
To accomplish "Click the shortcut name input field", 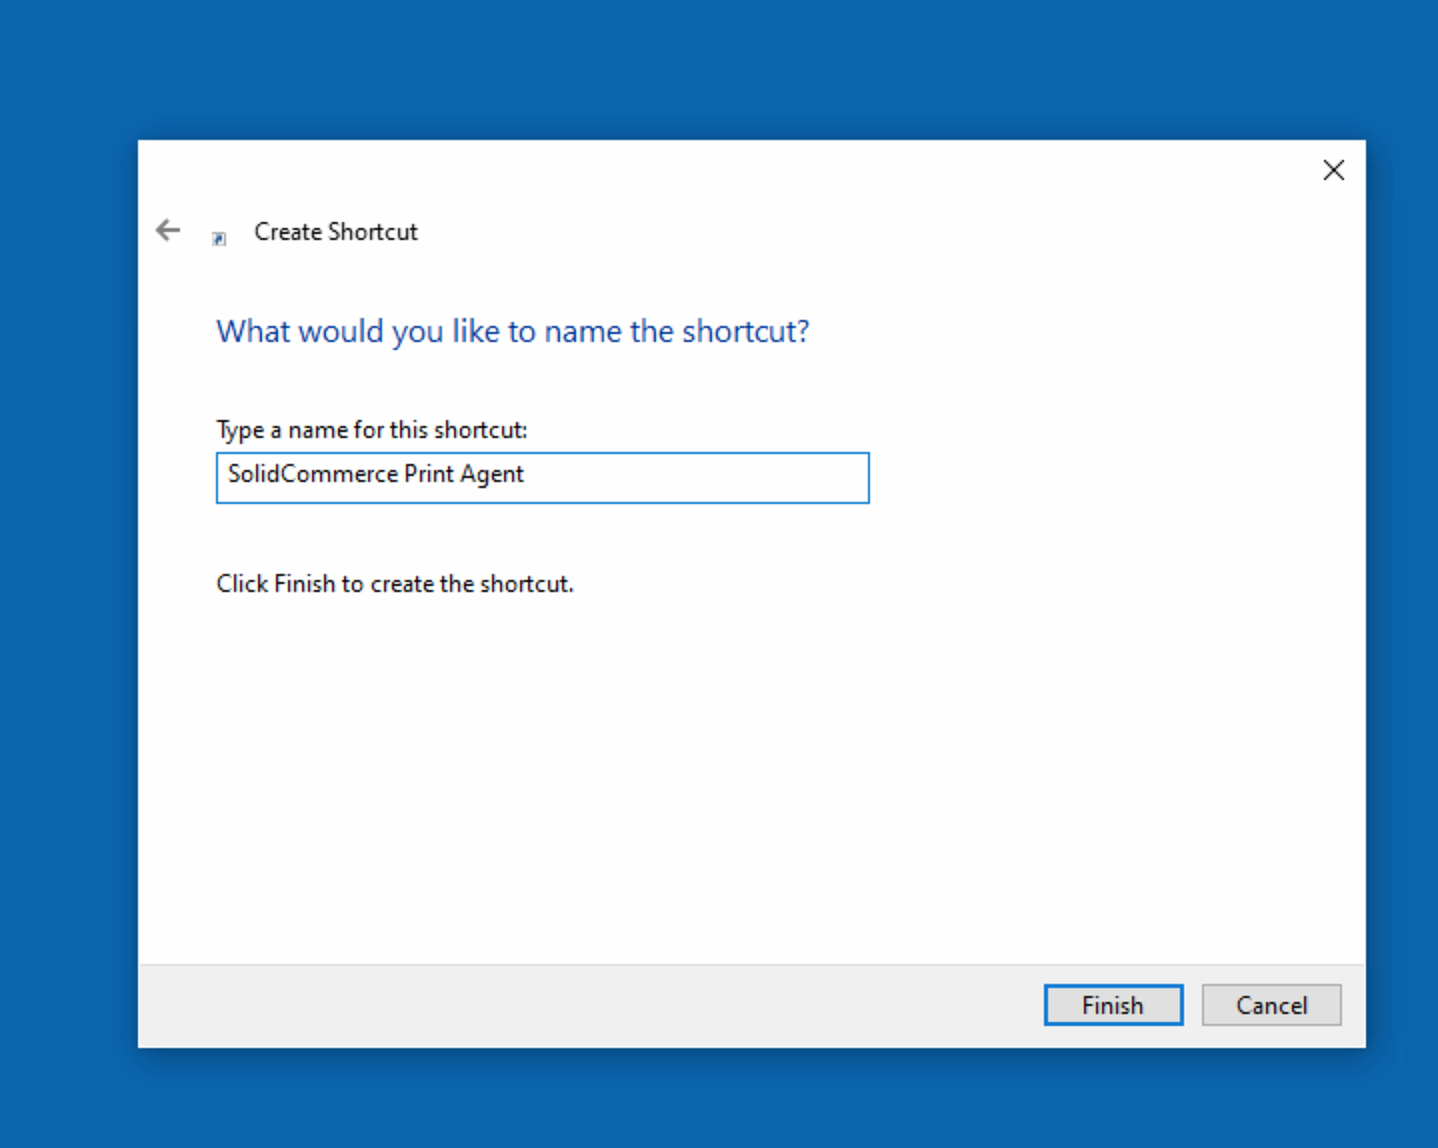I will 542,478.
